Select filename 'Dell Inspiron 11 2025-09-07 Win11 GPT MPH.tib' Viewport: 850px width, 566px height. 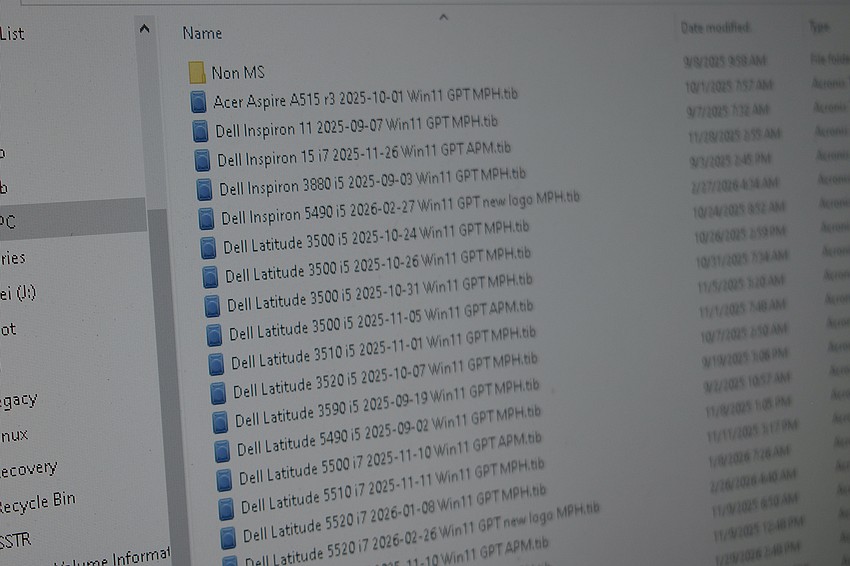(356, 126)
